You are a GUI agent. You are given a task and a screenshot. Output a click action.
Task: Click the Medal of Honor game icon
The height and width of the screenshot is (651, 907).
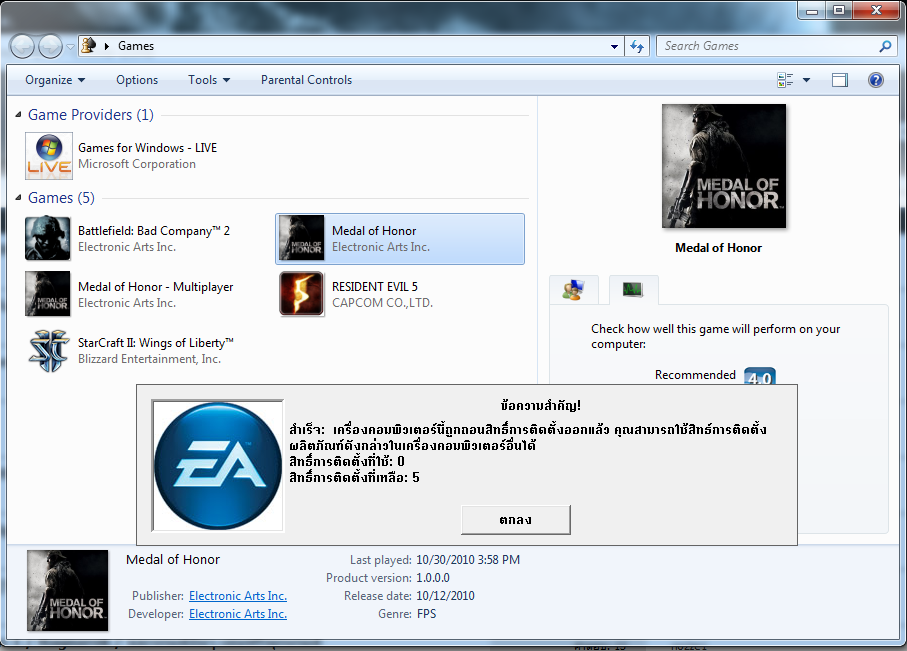(301, 238)
